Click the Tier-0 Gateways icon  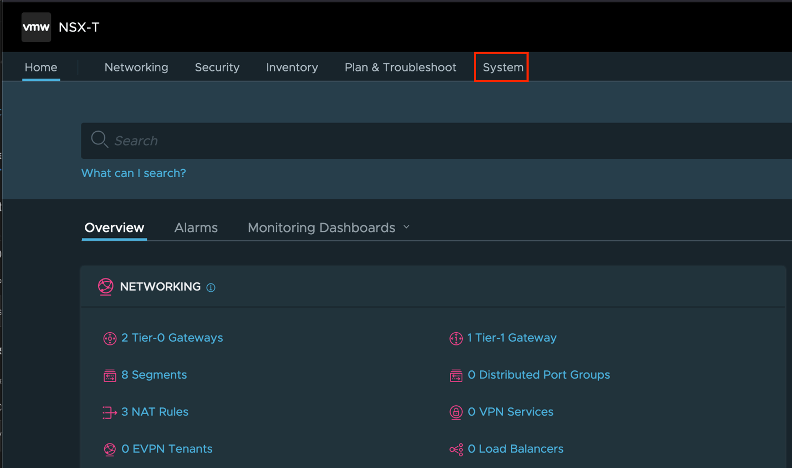click(110, 338)
